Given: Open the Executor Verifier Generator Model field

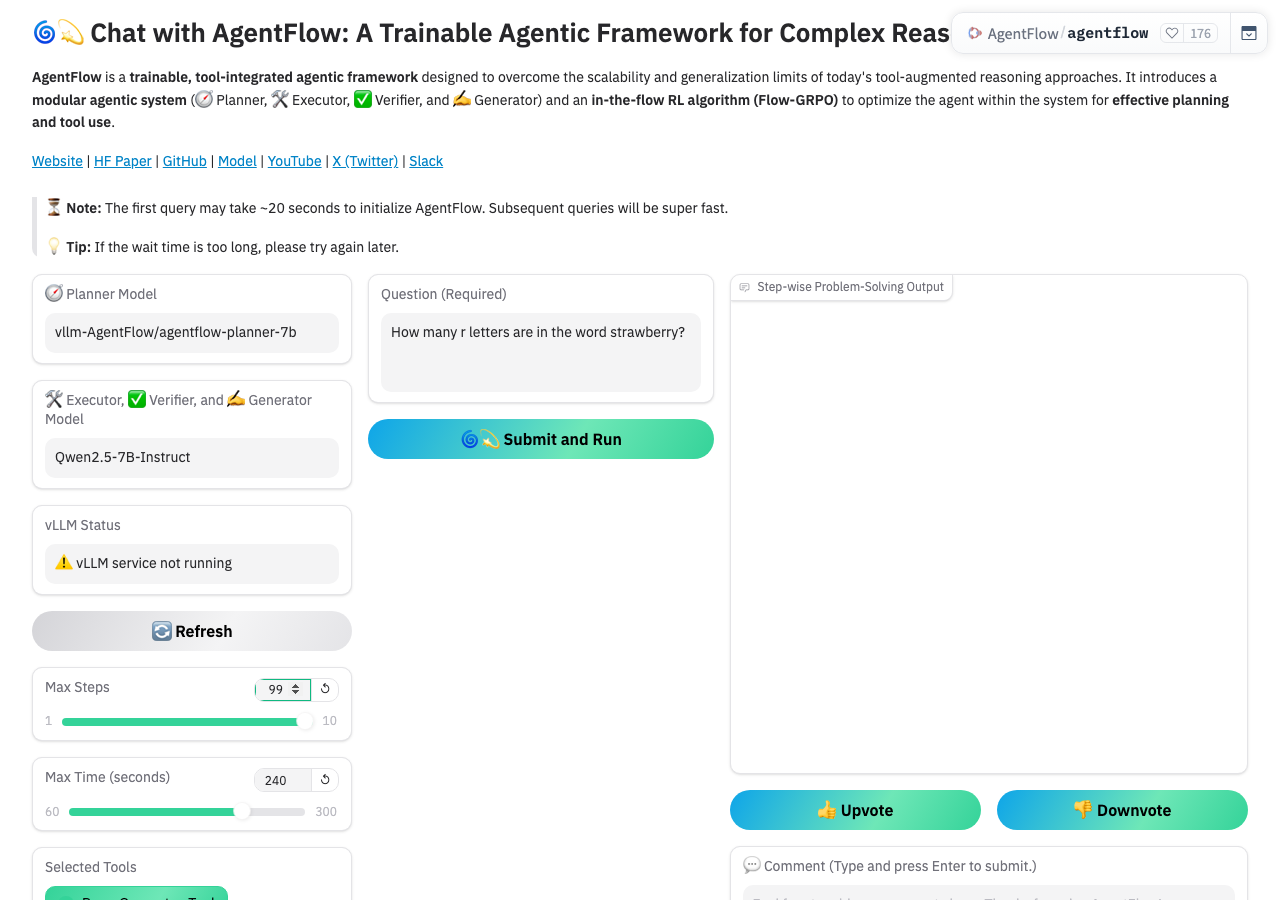Looking at the screenshot, I should pos(192,457).
